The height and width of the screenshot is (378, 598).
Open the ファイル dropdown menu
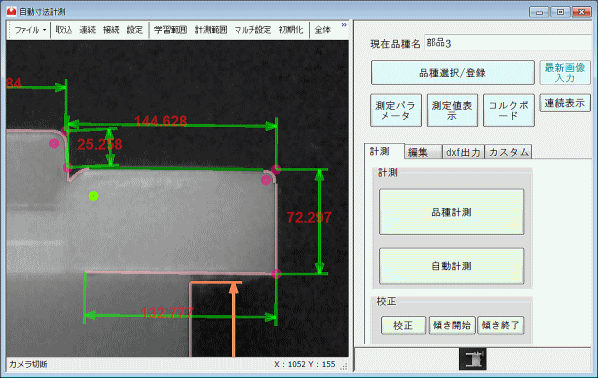pyautogui.click(x=30, y=30)
